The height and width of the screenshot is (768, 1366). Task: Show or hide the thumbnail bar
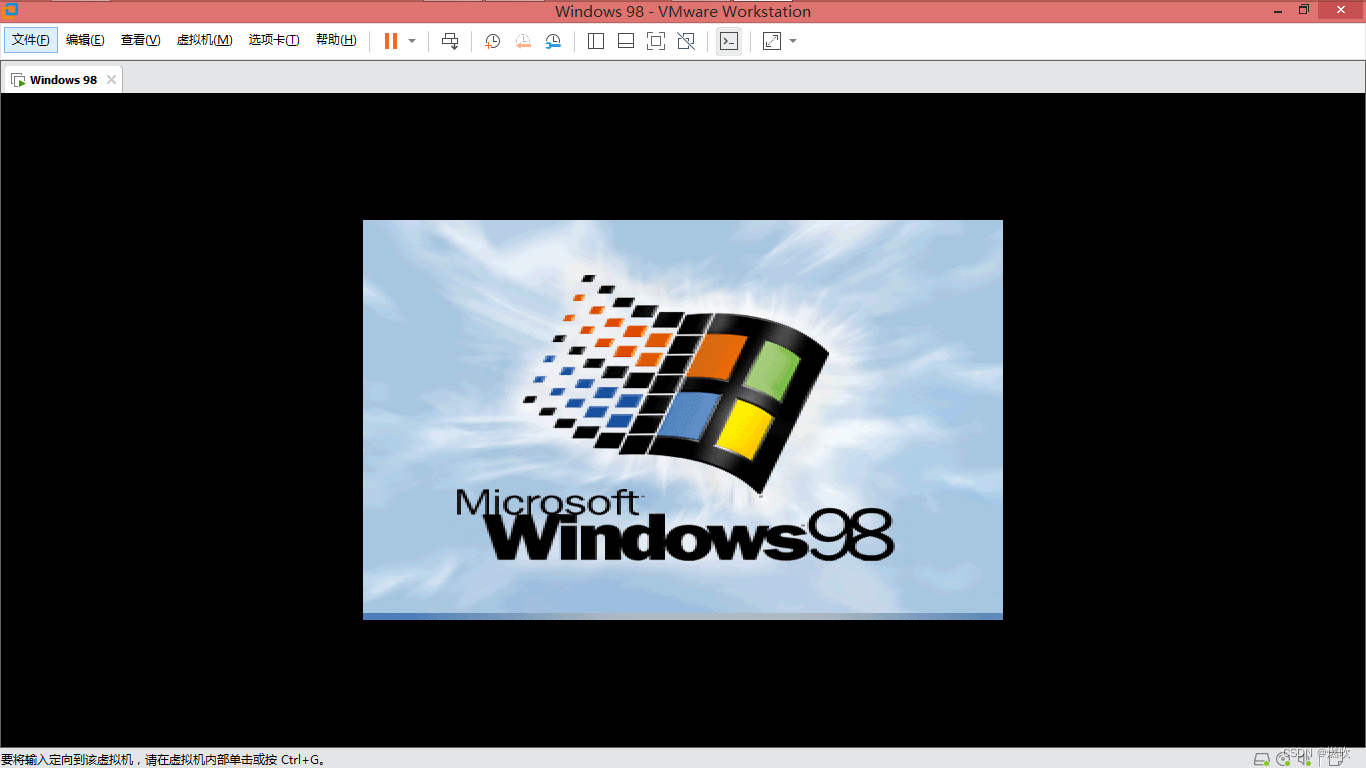tap(625, 41)
